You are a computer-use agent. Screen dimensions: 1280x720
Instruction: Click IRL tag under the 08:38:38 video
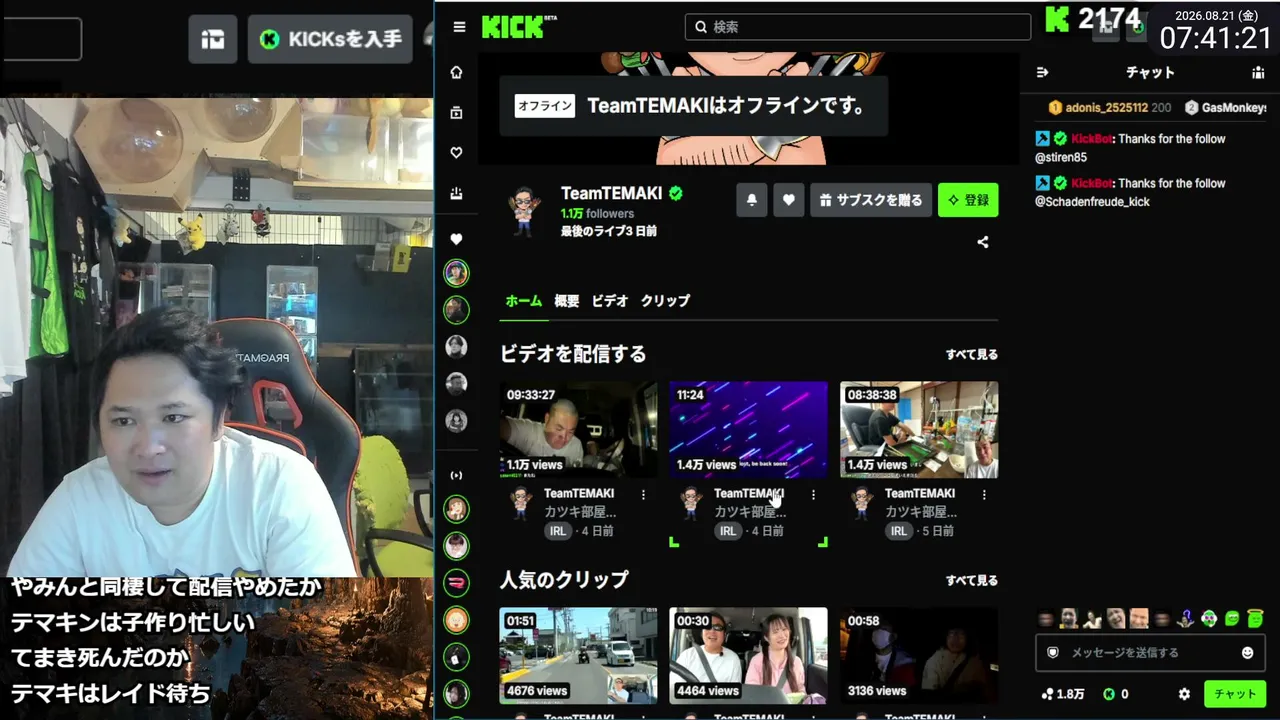(x=899, y=531)
